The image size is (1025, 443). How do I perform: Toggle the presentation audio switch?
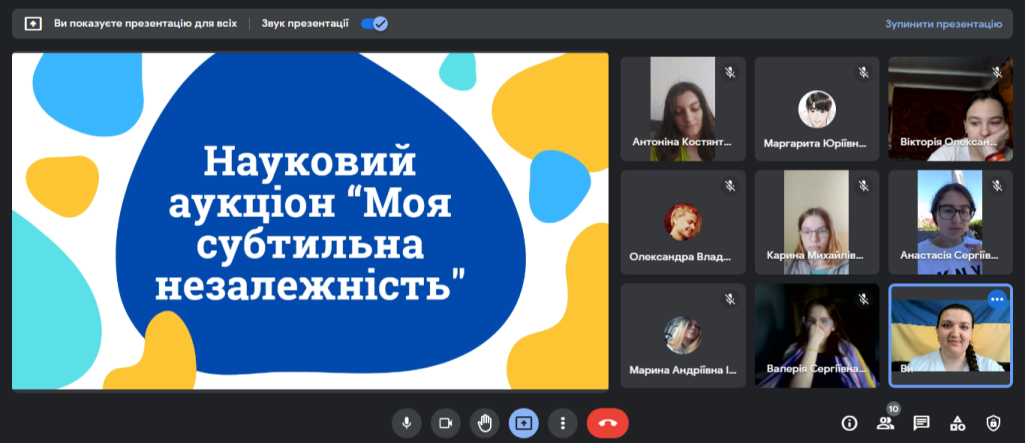374,23
